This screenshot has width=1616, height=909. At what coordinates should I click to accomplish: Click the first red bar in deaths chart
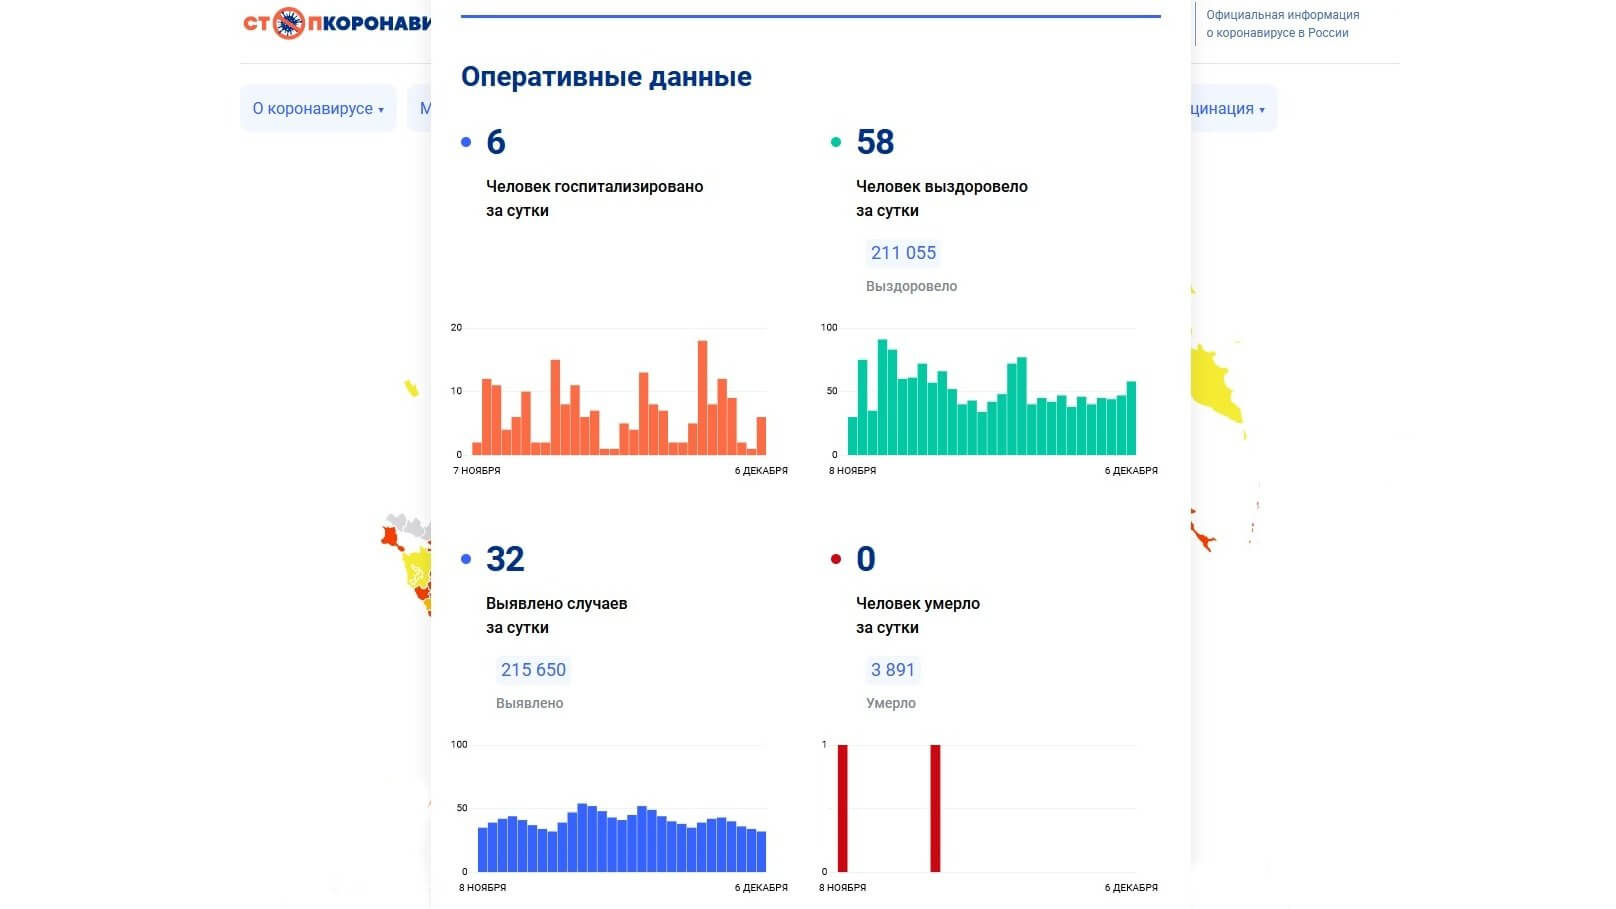pyautogui.click(x=843, y=808)
